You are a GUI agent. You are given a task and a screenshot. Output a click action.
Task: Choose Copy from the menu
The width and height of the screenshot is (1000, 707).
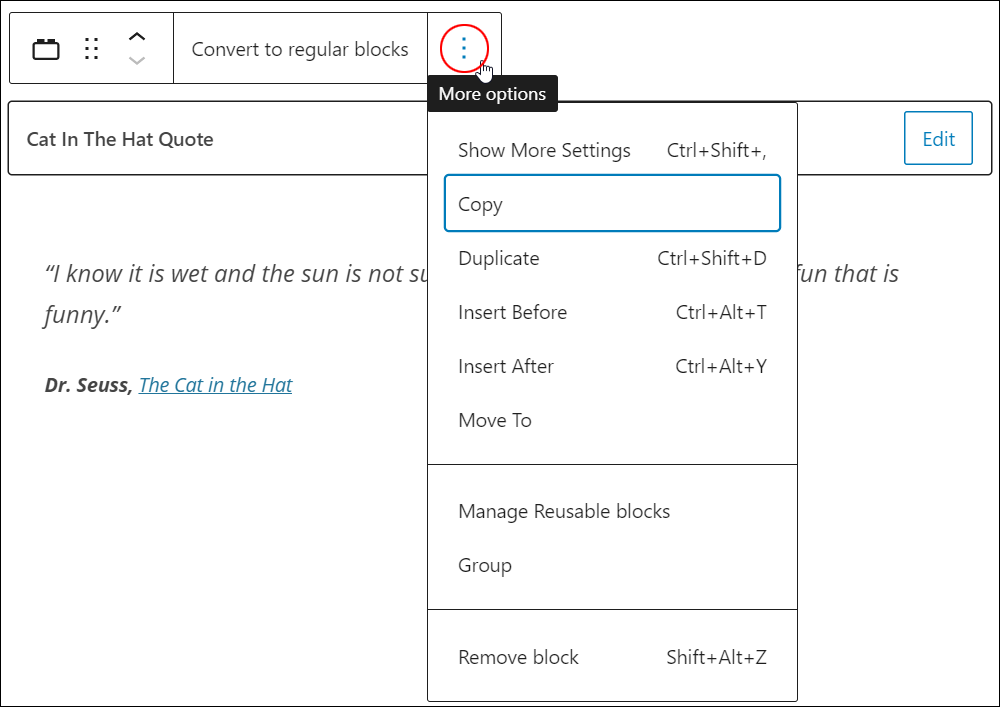click(612, 203)
